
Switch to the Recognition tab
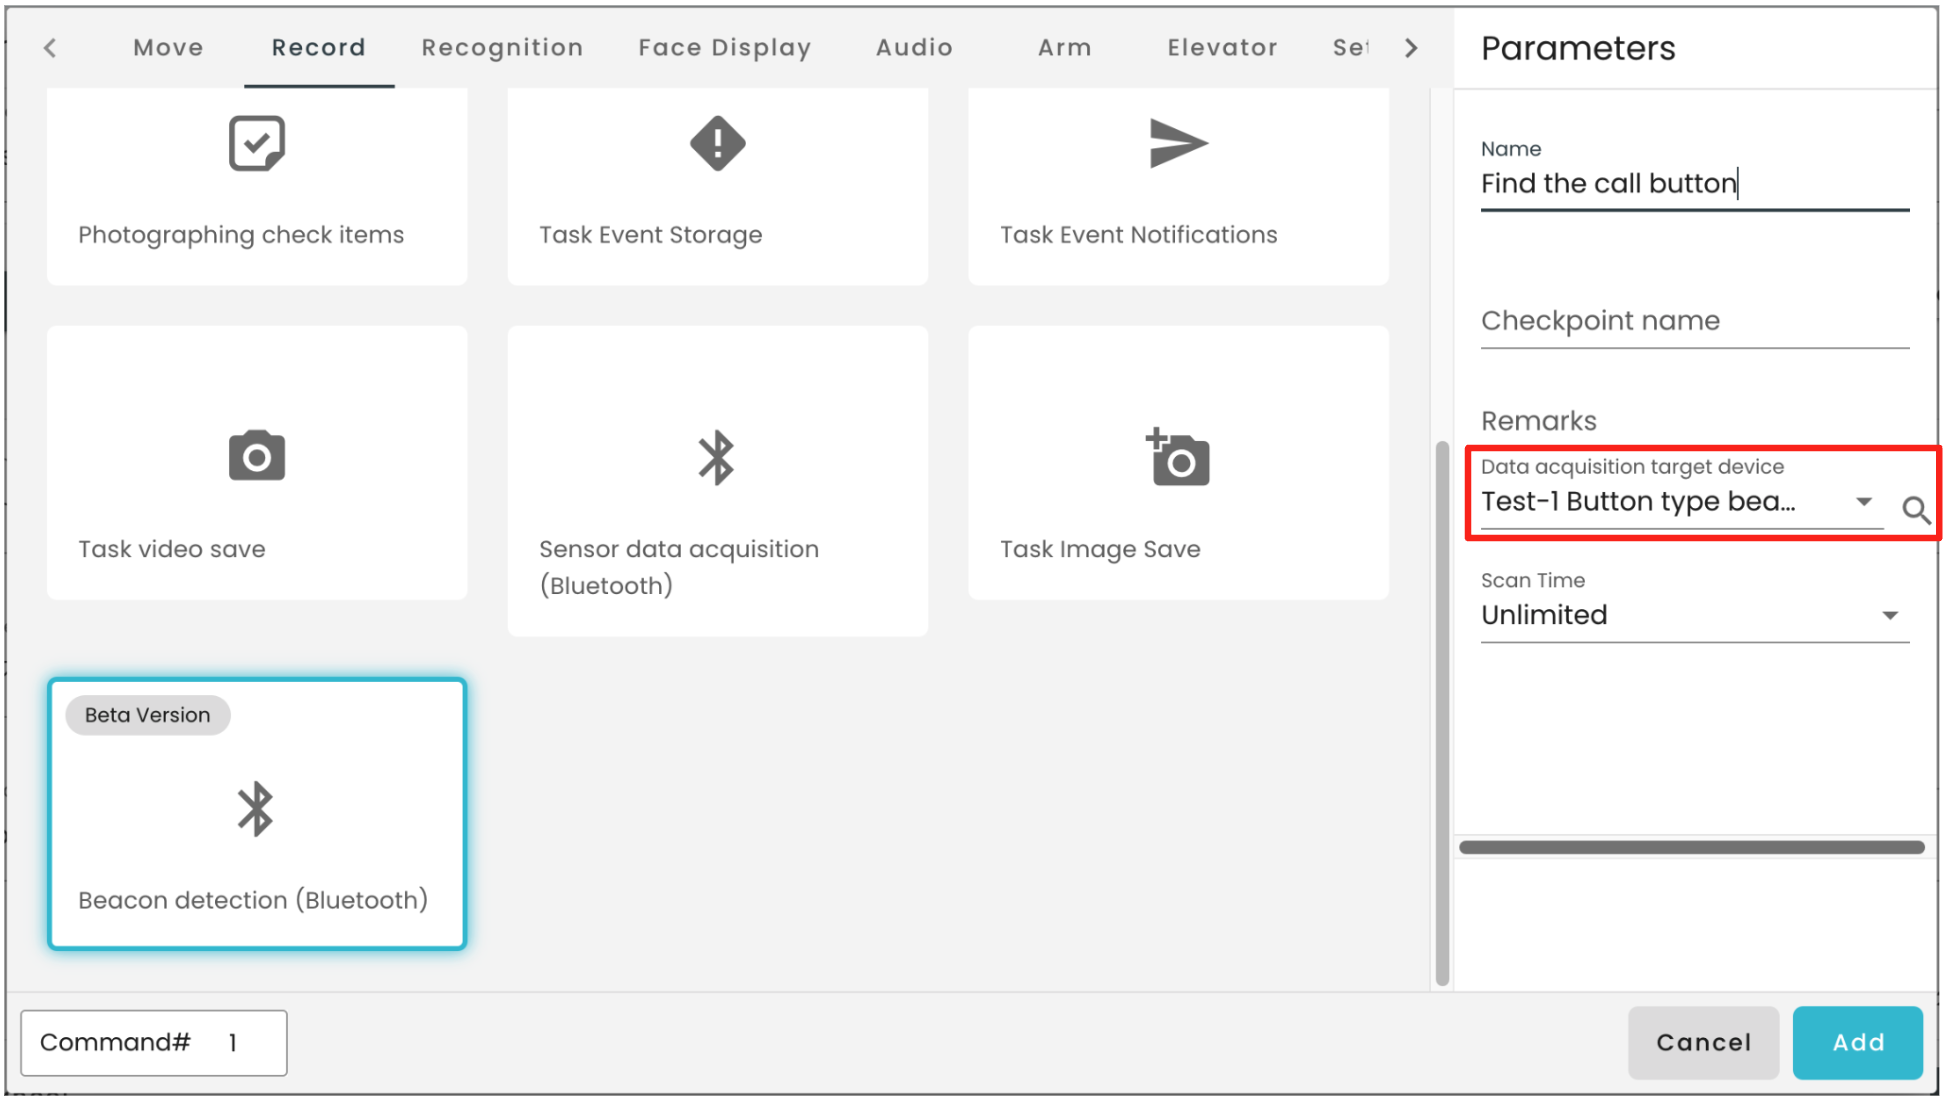tap(502, 47)
